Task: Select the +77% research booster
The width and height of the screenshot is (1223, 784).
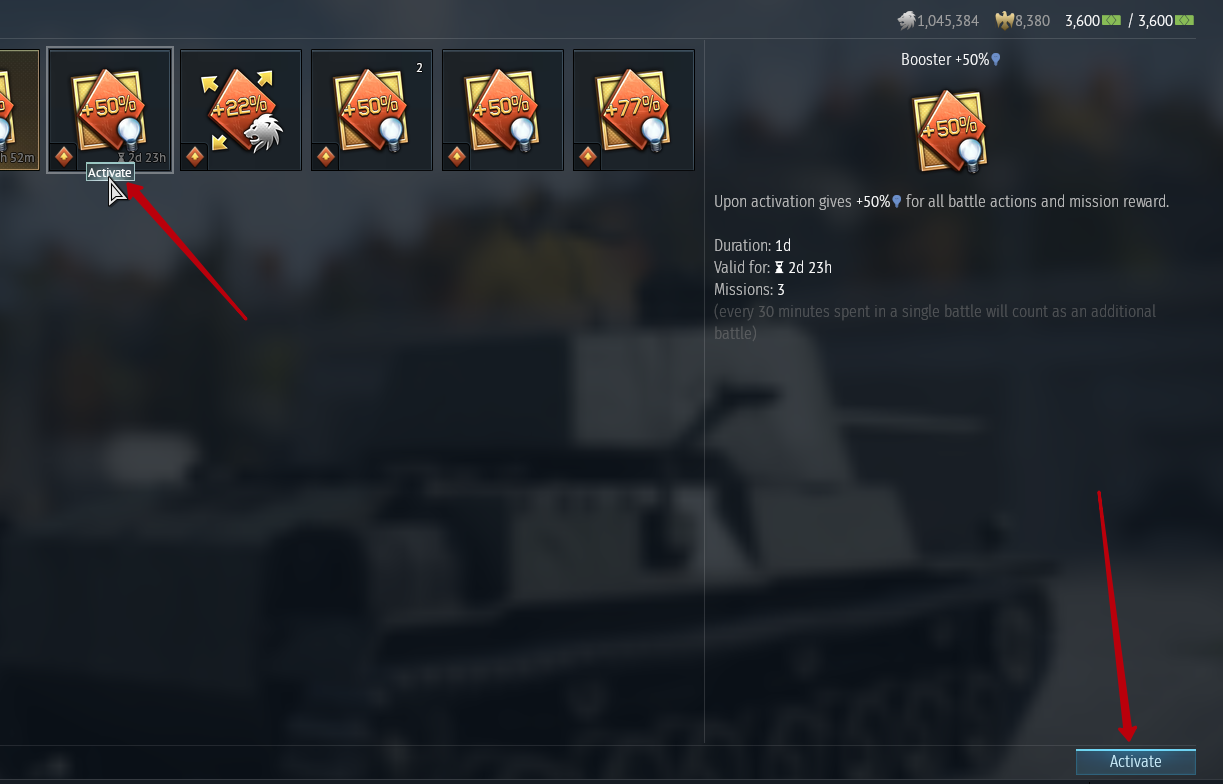Action: point(634,110)
